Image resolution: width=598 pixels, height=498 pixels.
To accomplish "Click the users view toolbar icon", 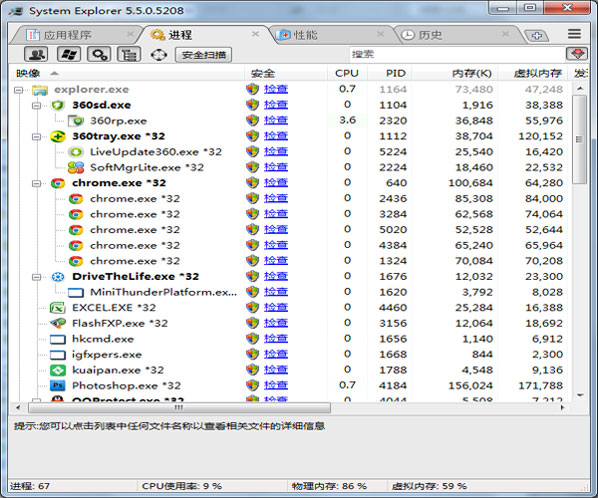I will click(36, 55).
